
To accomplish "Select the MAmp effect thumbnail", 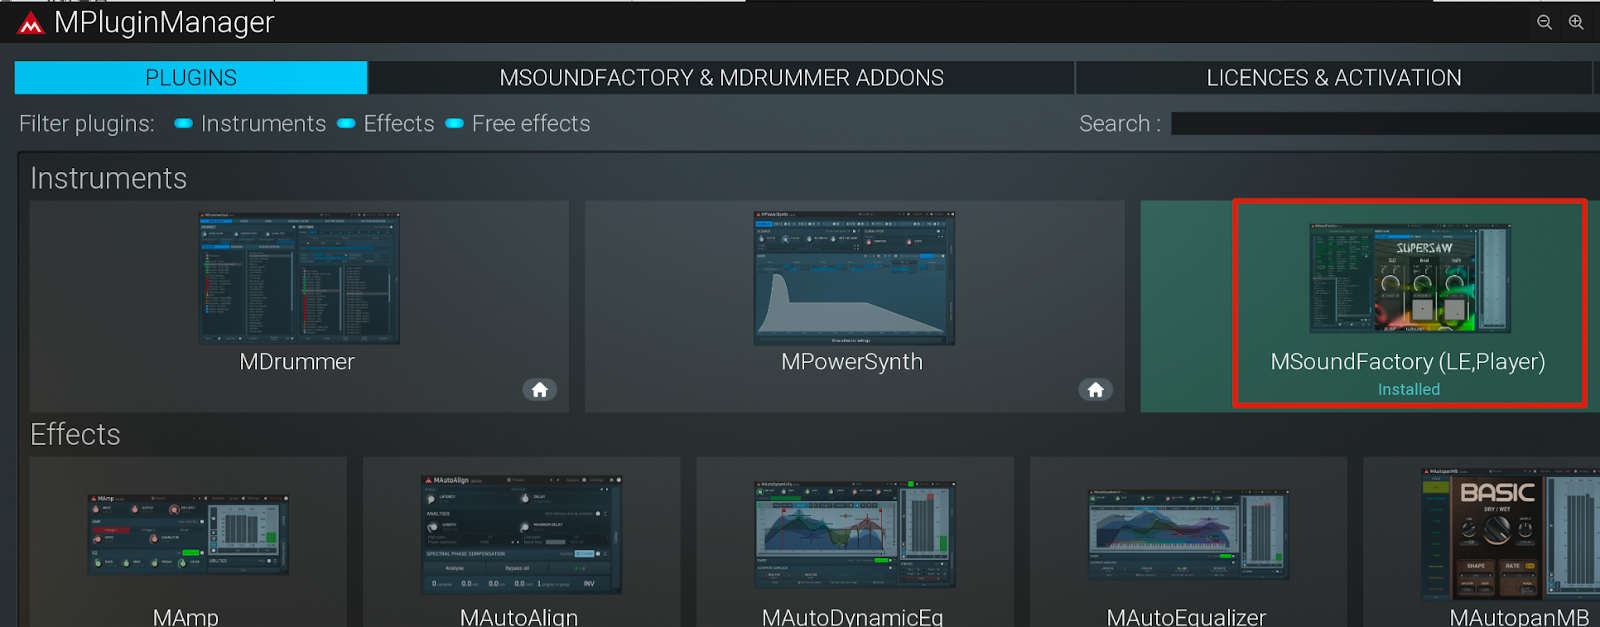I will coord(188,533).
